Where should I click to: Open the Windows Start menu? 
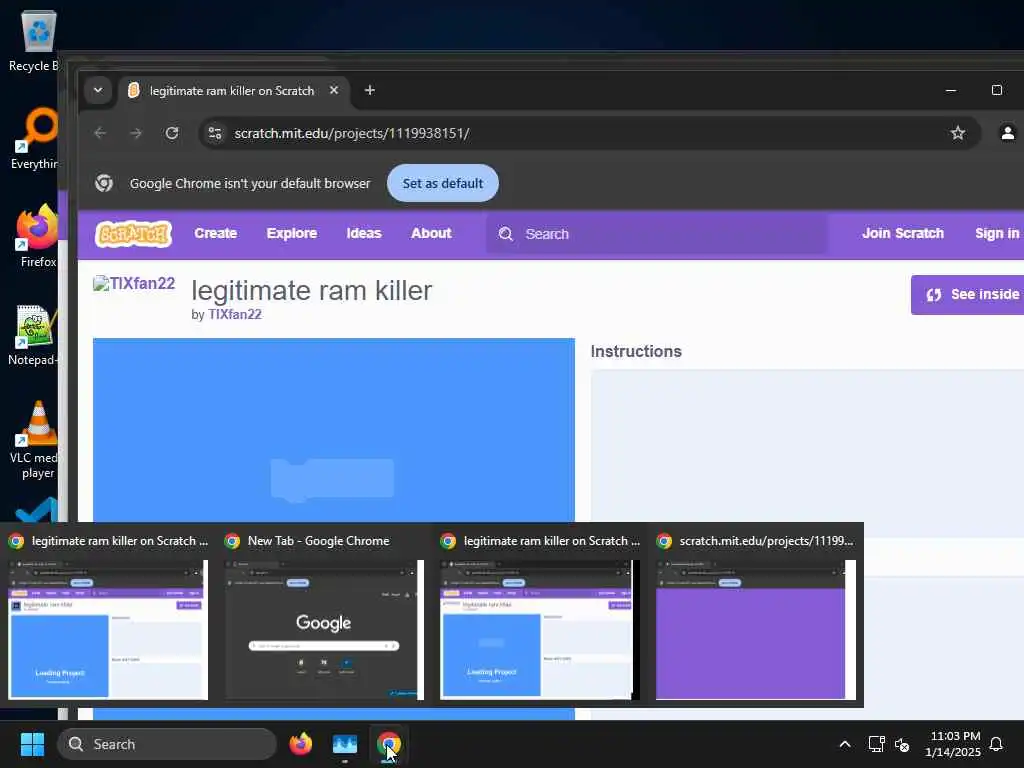pos(32,744)
